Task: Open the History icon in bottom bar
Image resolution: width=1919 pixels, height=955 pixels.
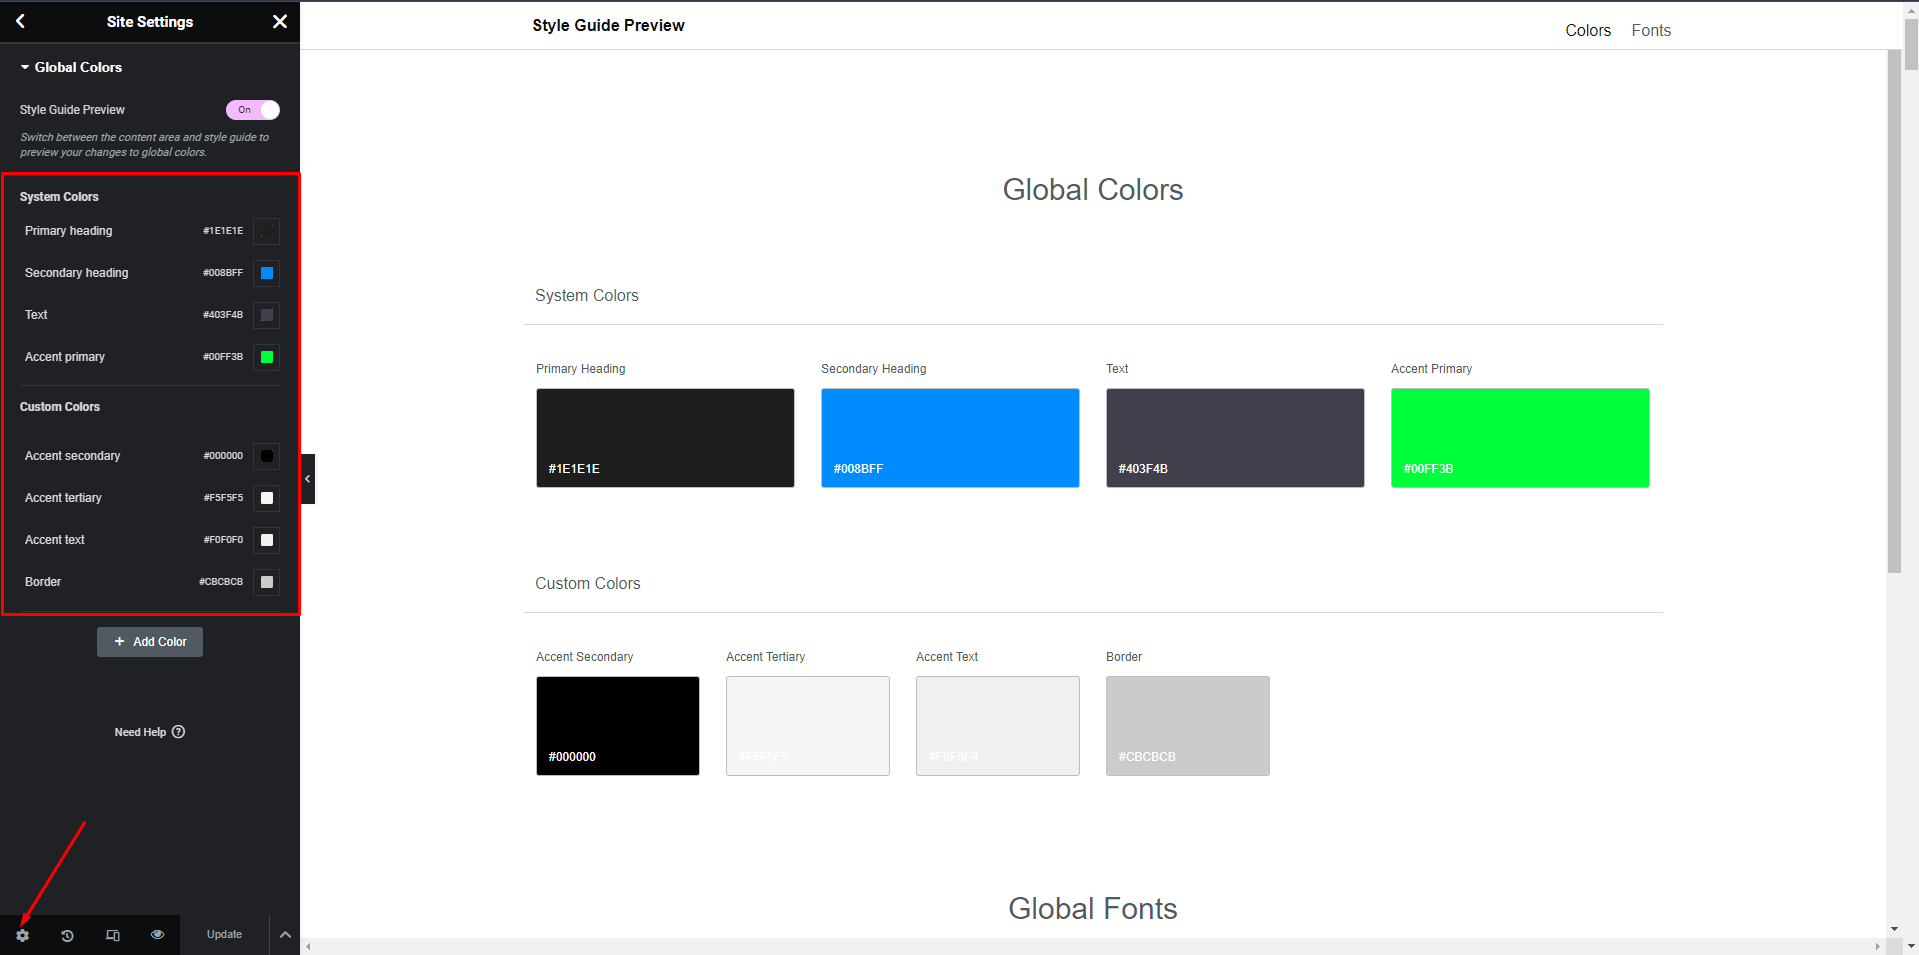Action: [67, 935]
